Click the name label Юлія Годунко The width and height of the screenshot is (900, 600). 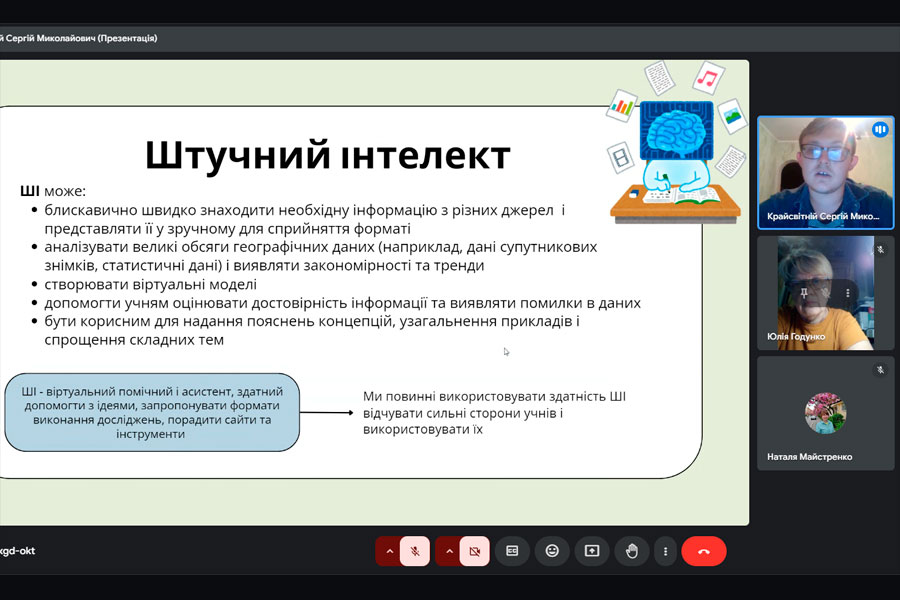coord(796,336)
